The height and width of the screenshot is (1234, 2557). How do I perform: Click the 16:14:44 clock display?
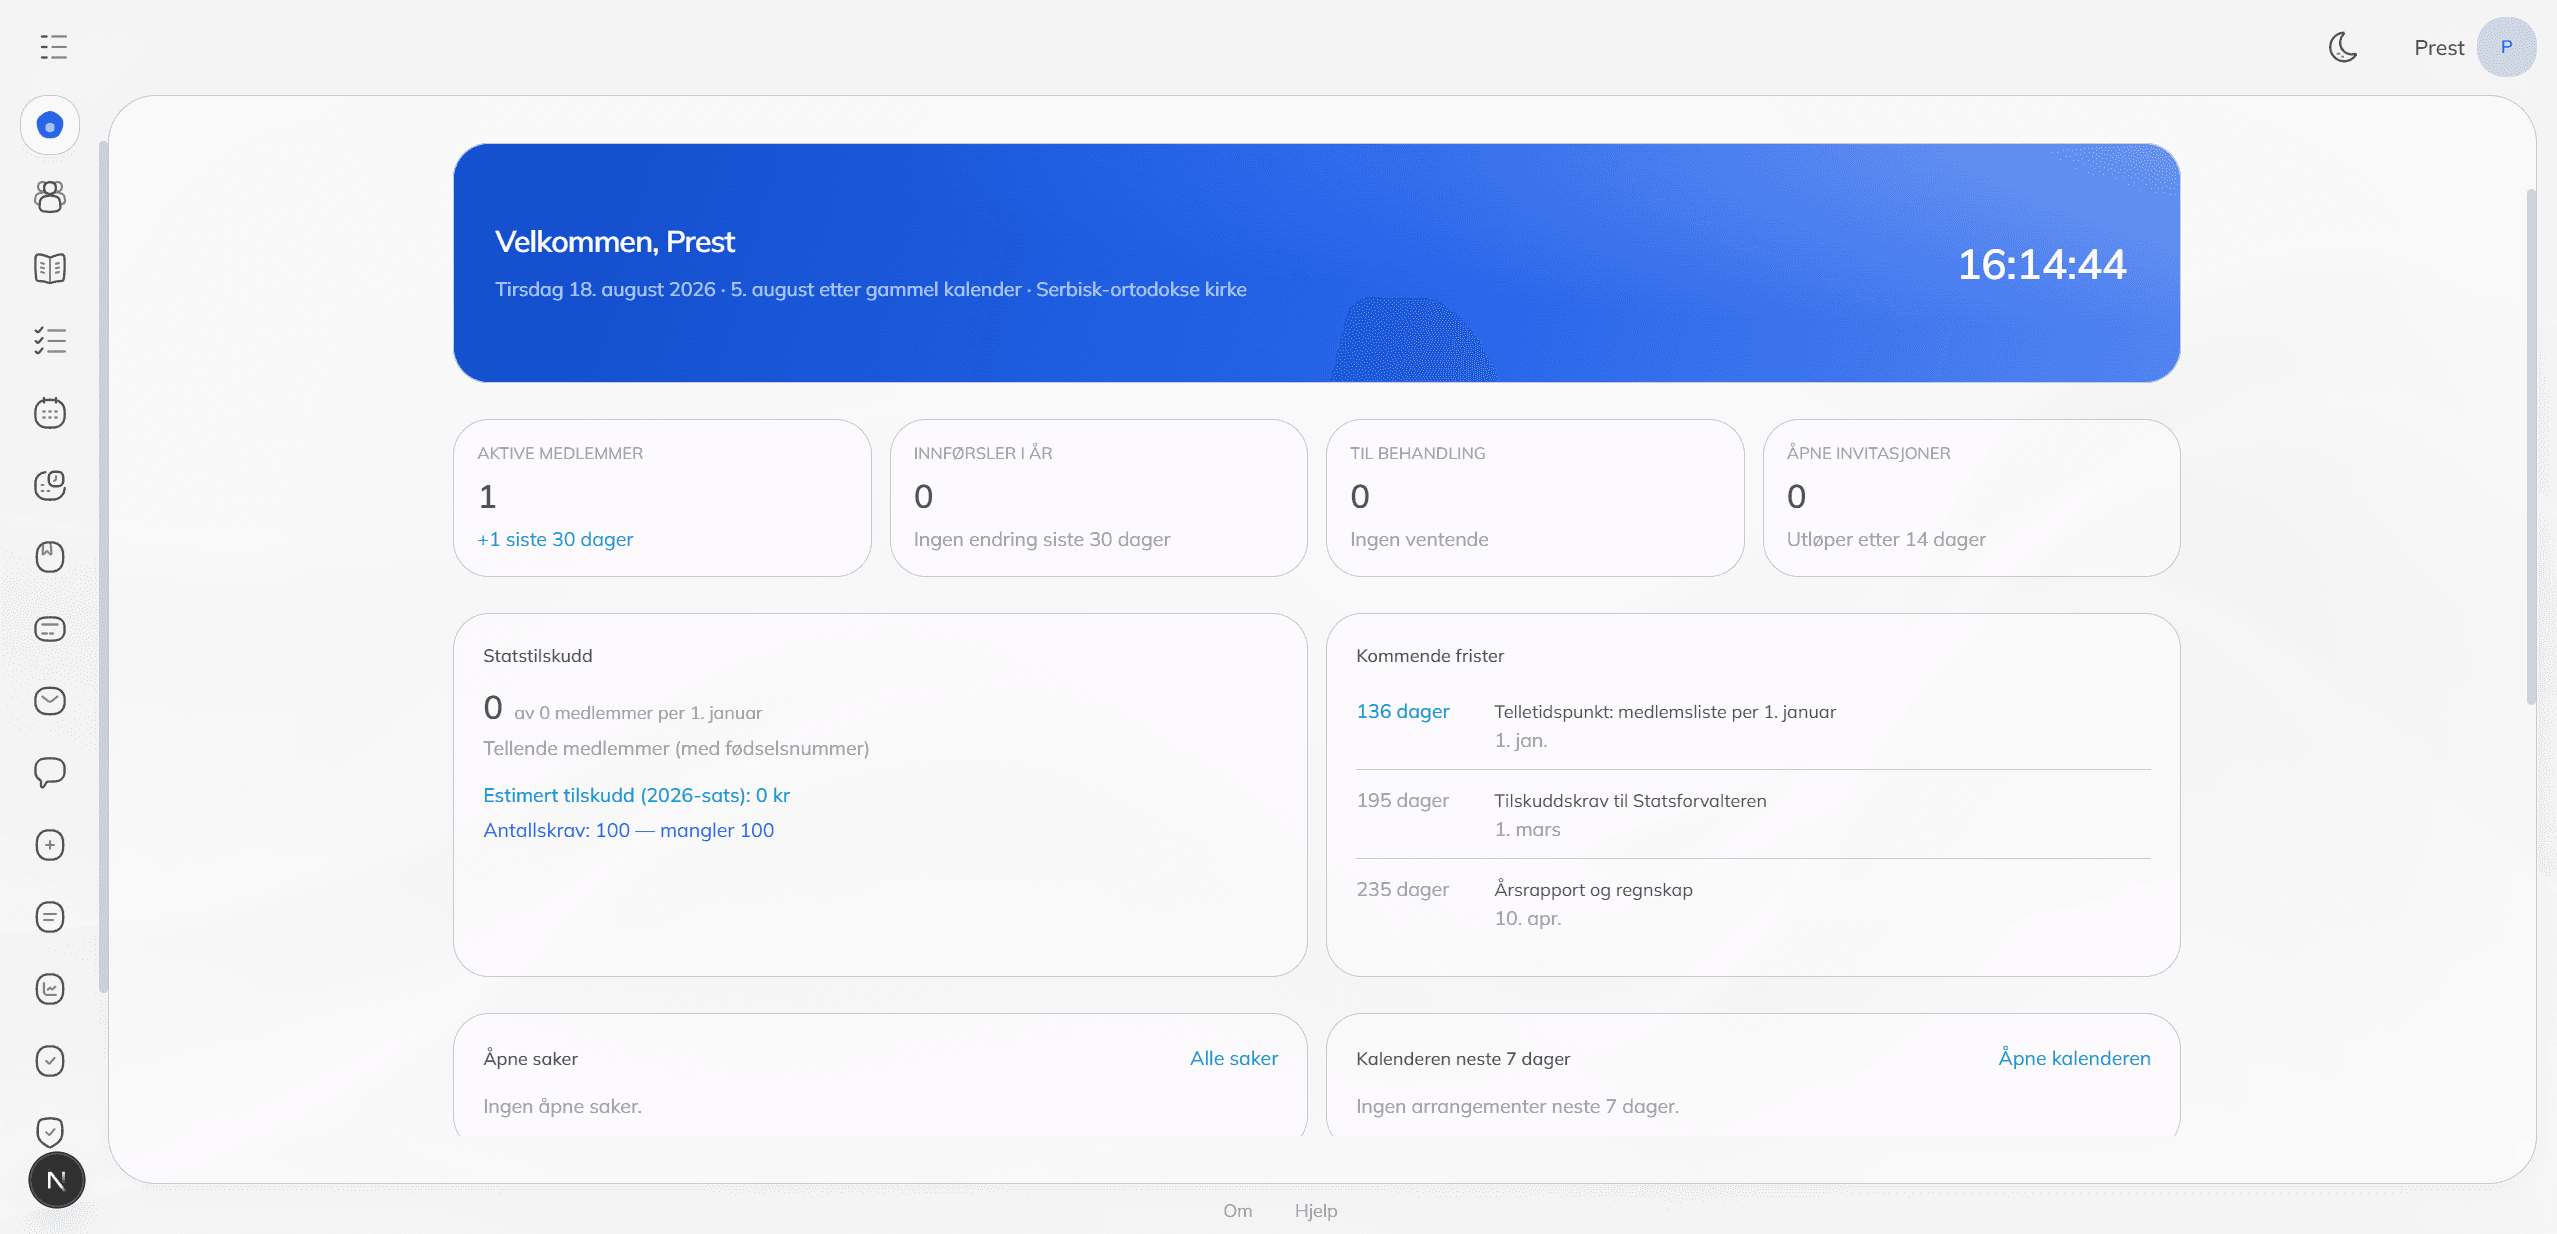coord(2041,265)
